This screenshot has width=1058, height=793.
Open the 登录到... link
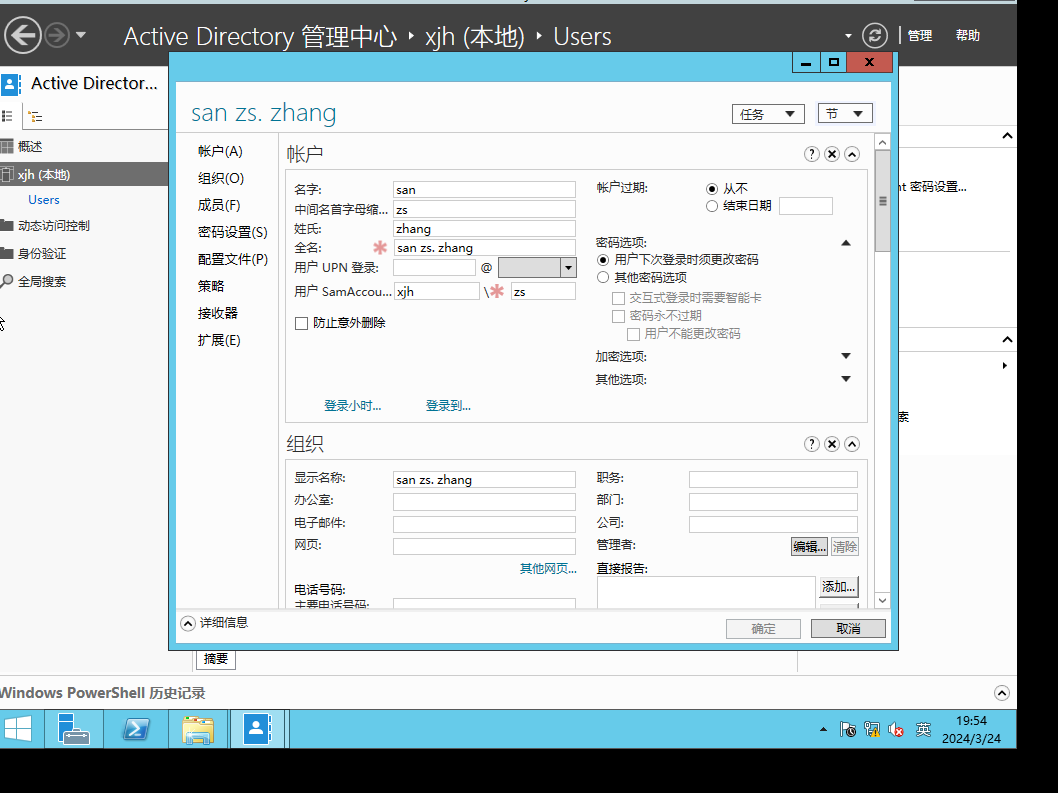click(448, 406)
